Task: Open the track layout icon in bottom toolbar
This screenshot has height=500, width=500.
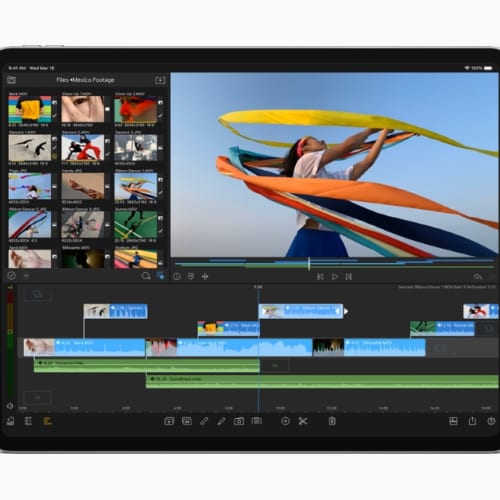Action: click(29, 421)
